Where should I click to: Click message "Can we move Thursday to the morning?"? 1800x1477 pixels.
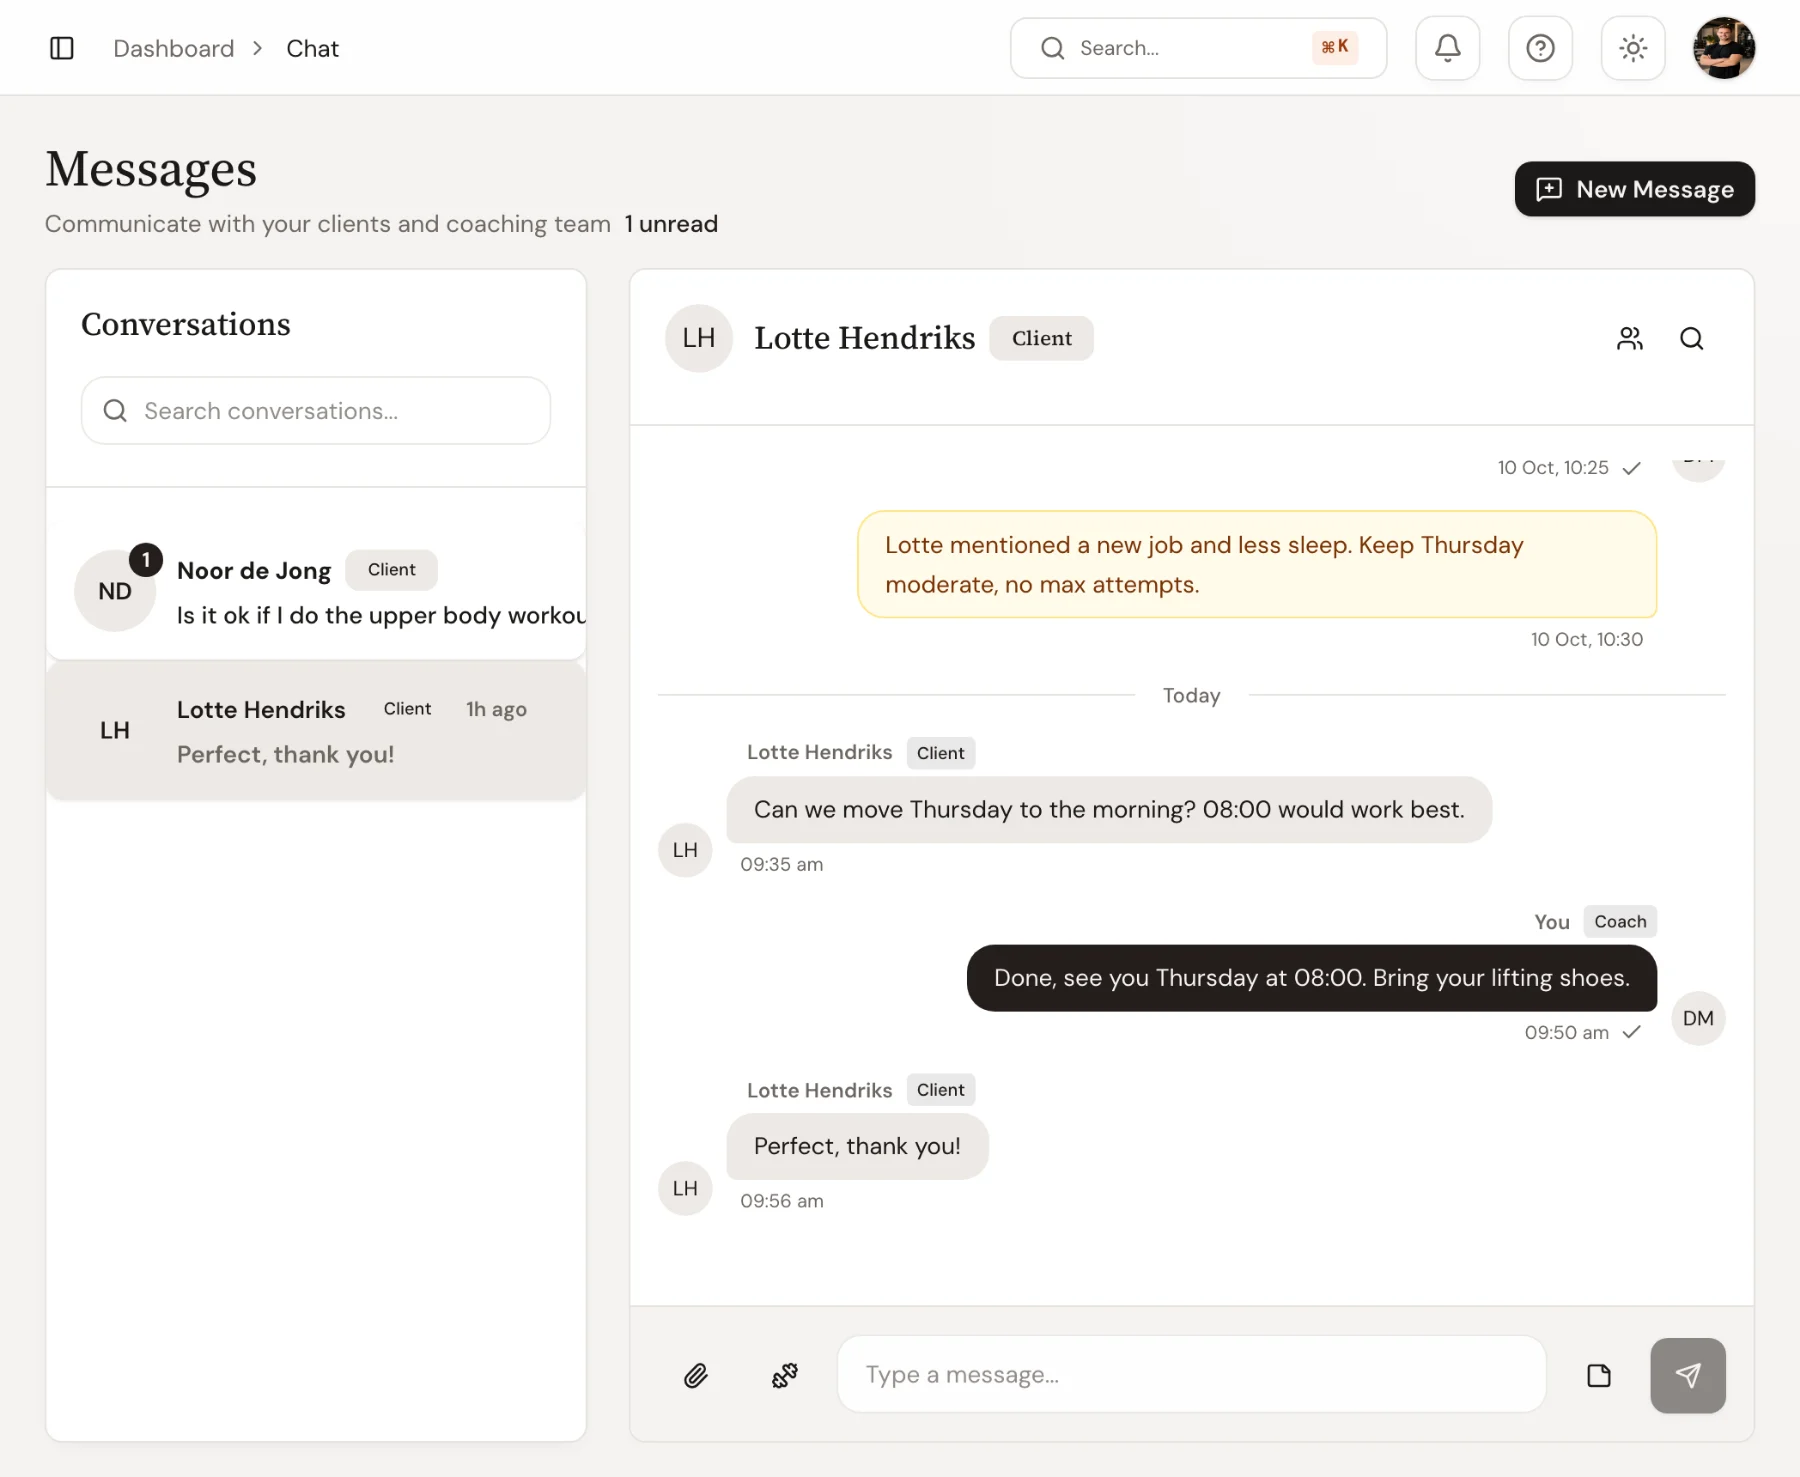(1109, 810)
